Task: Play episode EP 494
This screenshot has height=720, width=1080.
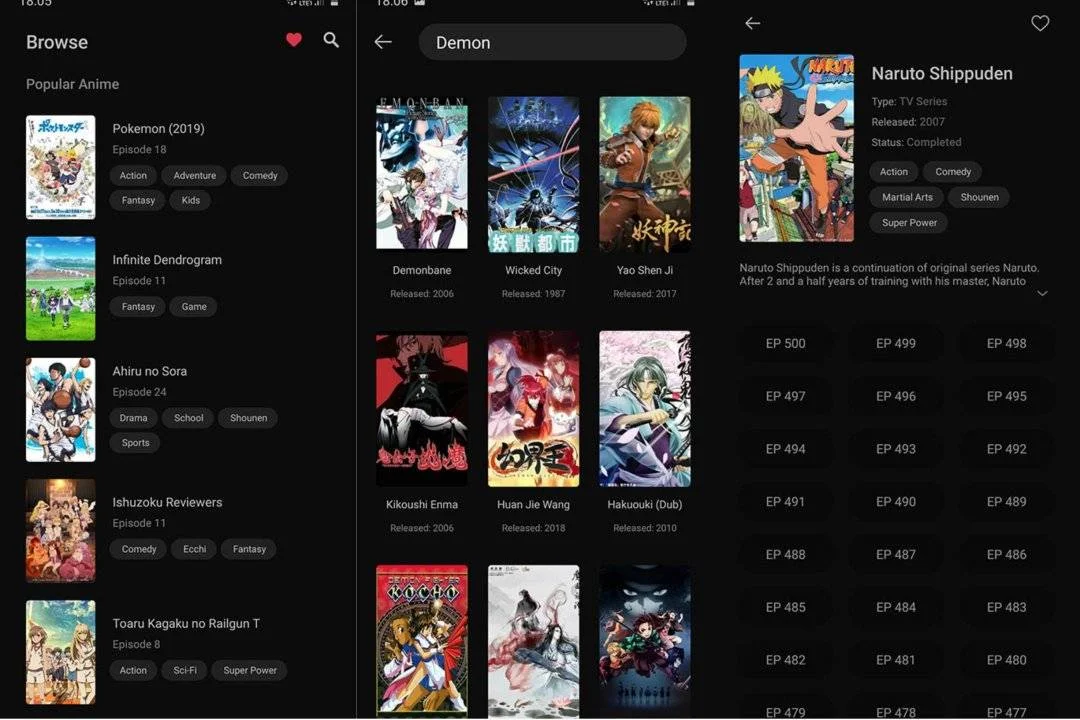Action: (x=785, y=449)
